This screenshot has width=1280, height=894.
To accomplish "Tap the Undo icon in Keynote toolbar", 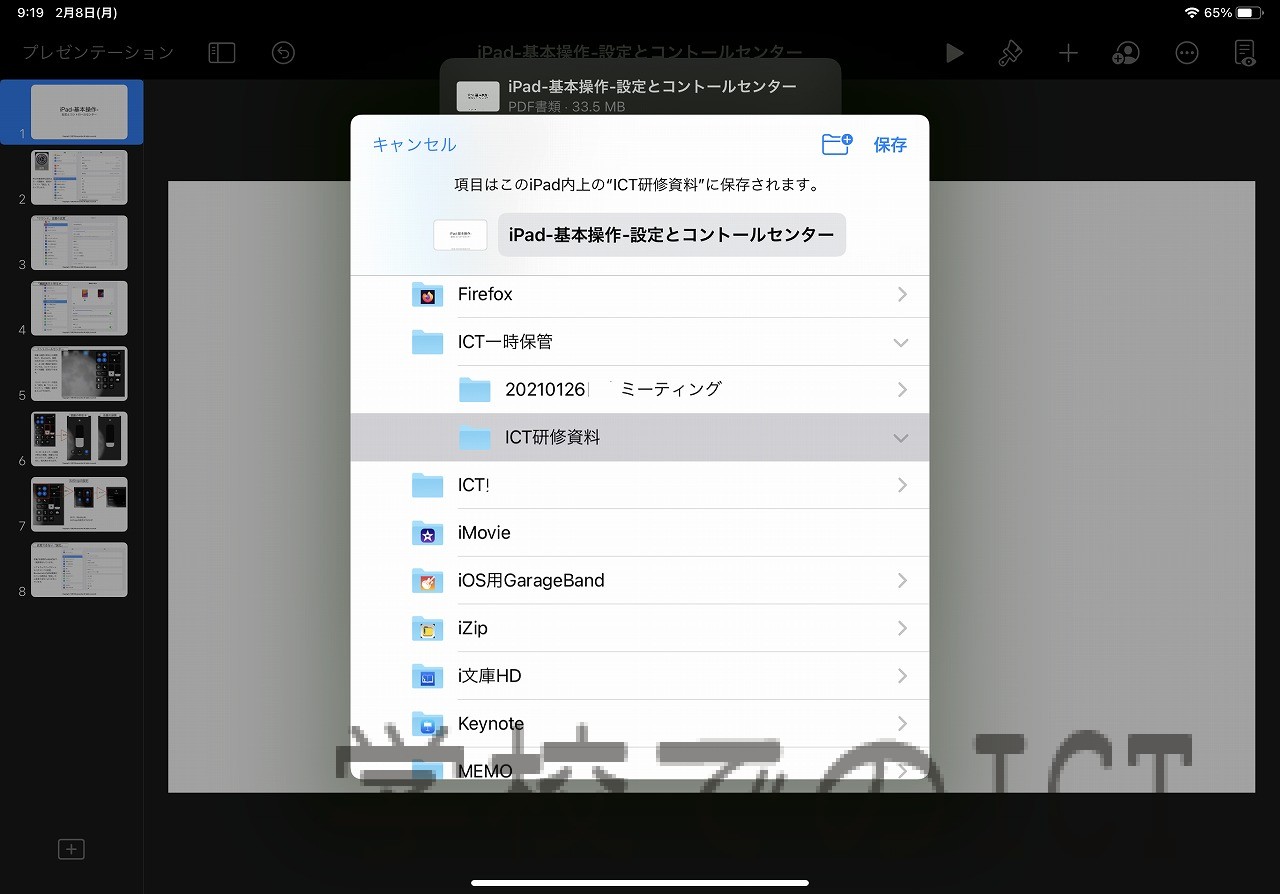I will click(x=283, y=53).
